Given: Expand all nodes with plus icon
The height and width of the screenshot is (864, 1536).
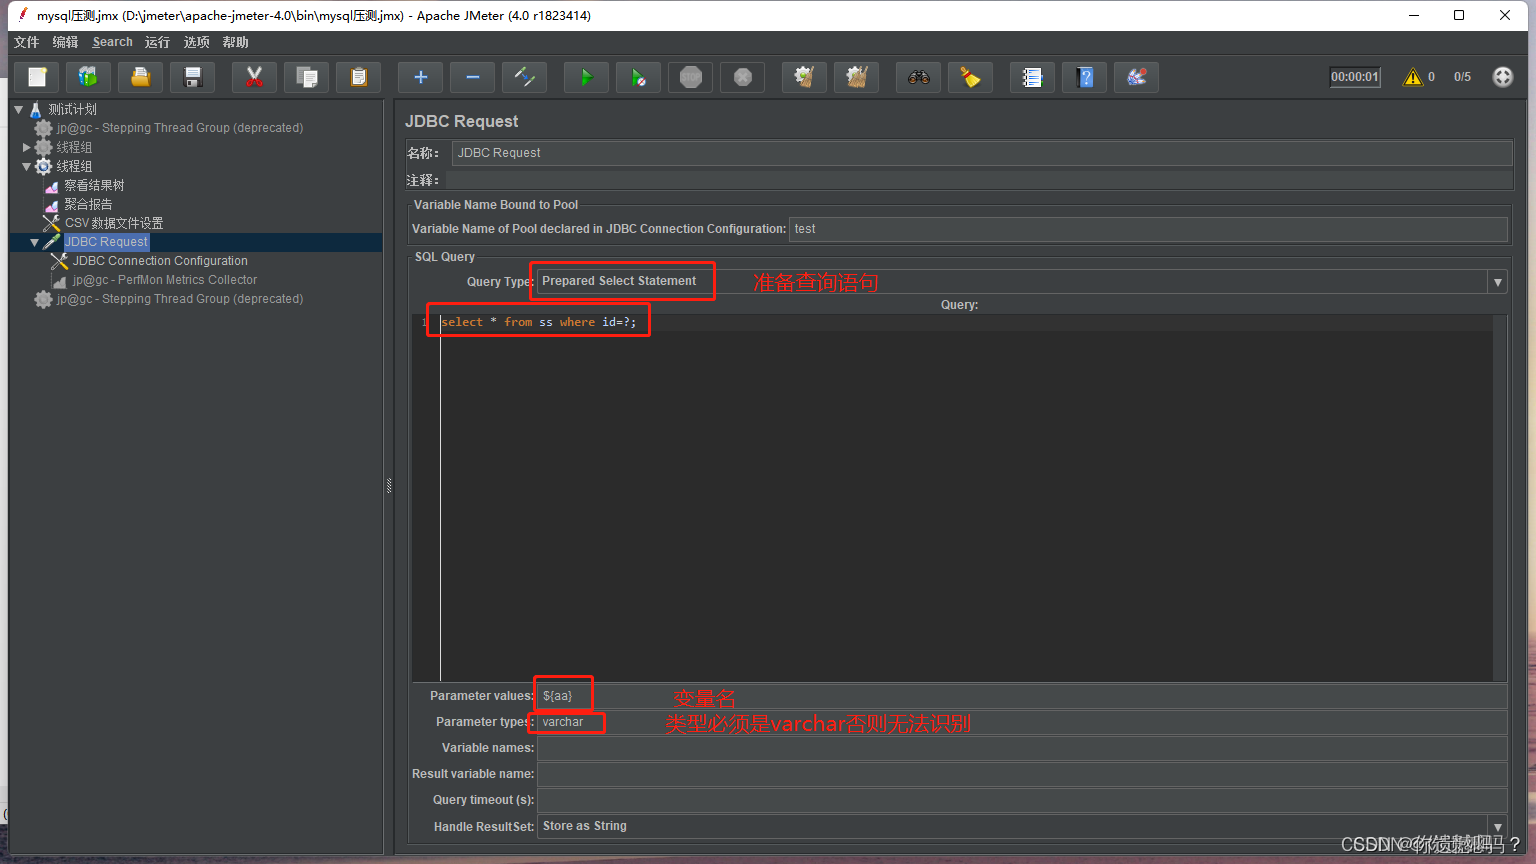Looking at the screenshot, I should point(420,77).
